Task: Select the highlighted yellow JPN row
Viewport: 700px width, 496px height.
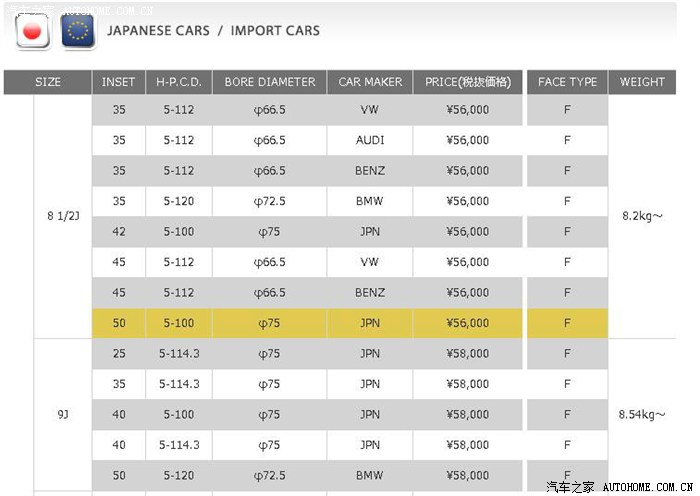Action: pyautogui.click(x=370, y=323)
